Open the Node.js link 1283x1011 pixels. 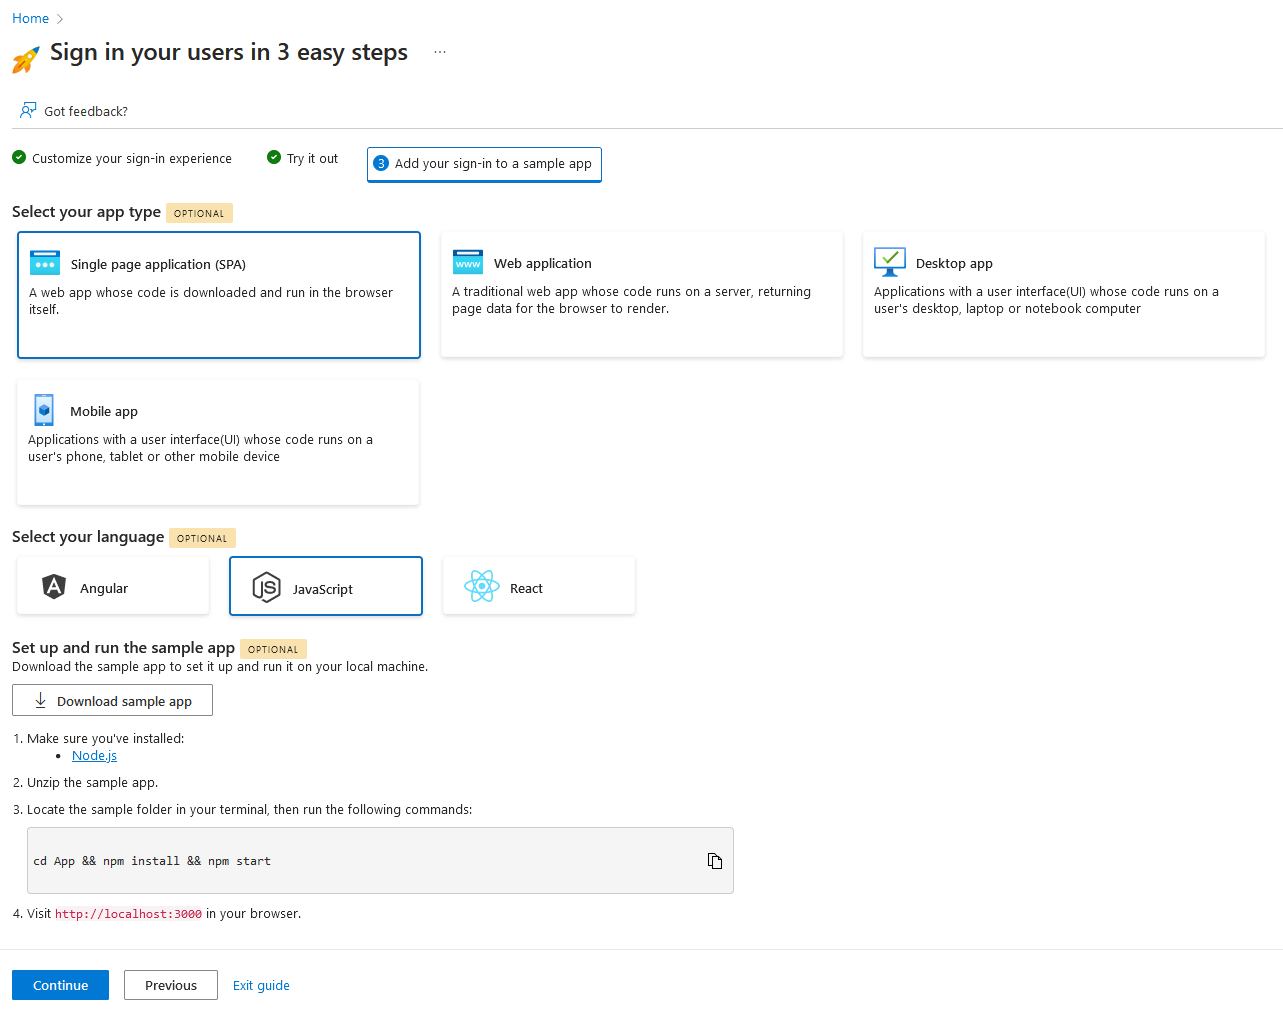[x=93, y=755]
